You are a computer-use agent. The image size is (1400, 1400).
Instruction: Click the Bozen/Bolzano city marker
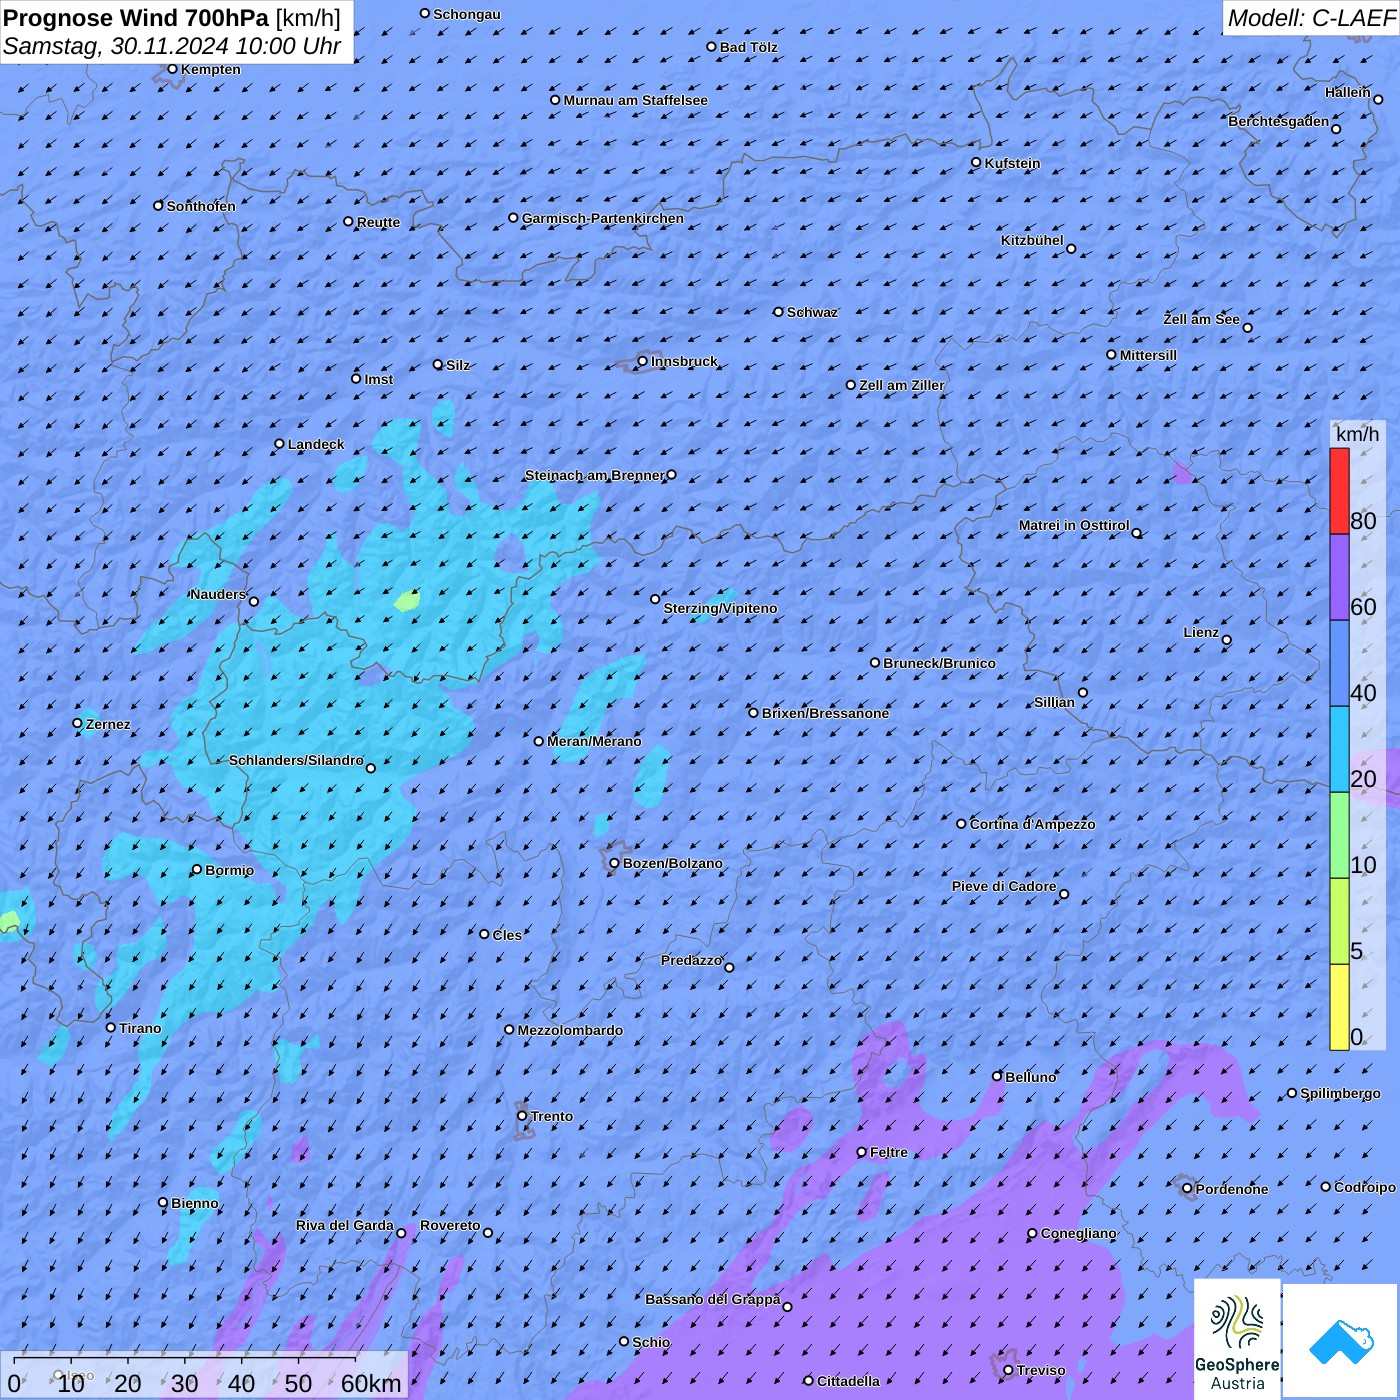615,863
